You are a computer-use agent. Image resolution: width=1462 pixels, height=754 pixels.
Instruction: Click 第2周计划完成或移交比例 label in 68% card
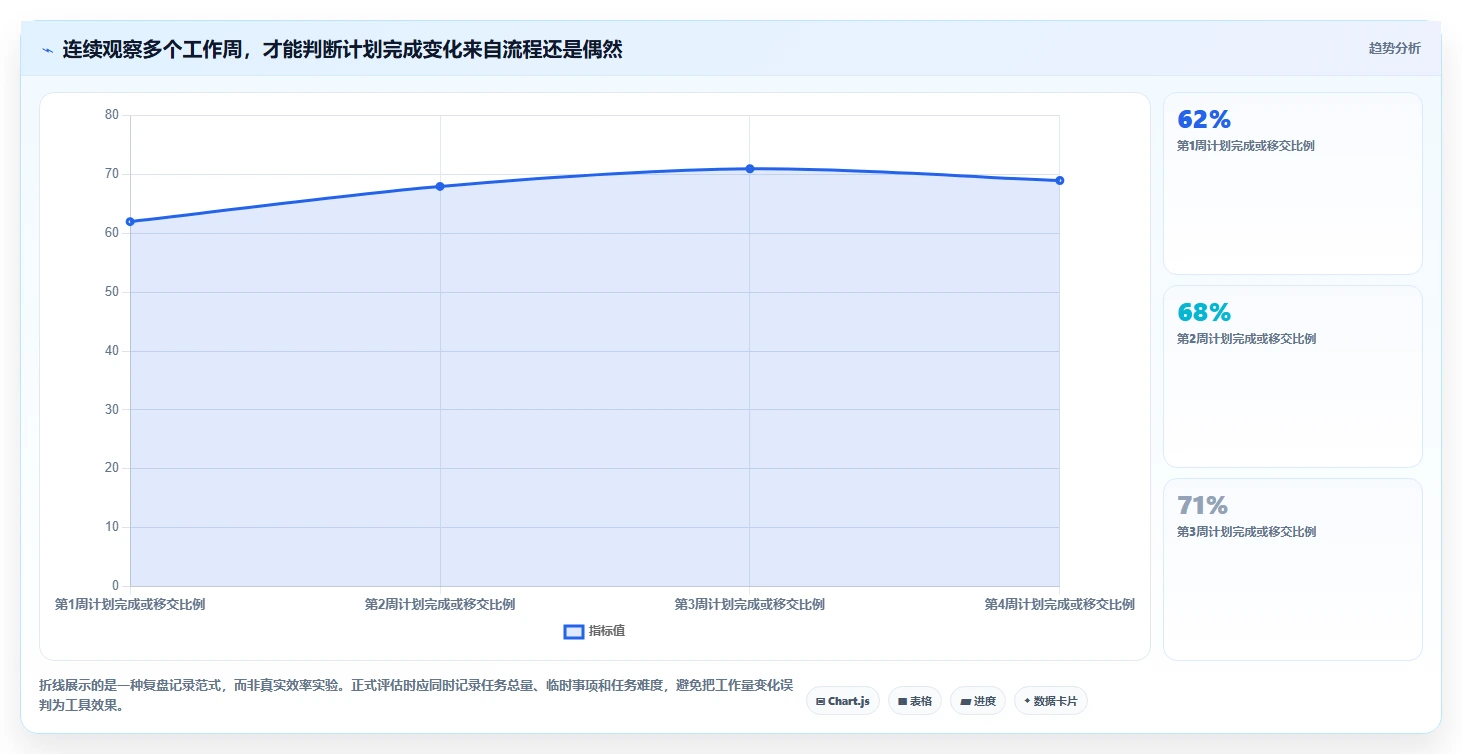tap(1246, 339)
